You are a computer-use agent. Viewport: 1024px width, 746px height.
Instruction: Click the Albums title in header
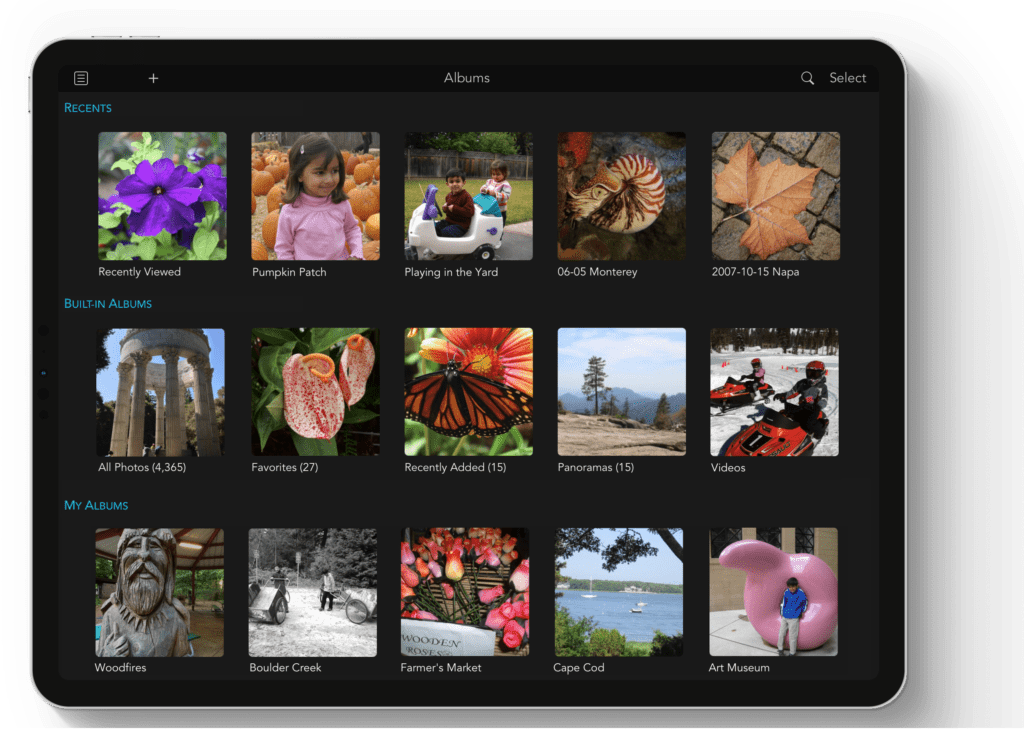(x=467, y=78)
